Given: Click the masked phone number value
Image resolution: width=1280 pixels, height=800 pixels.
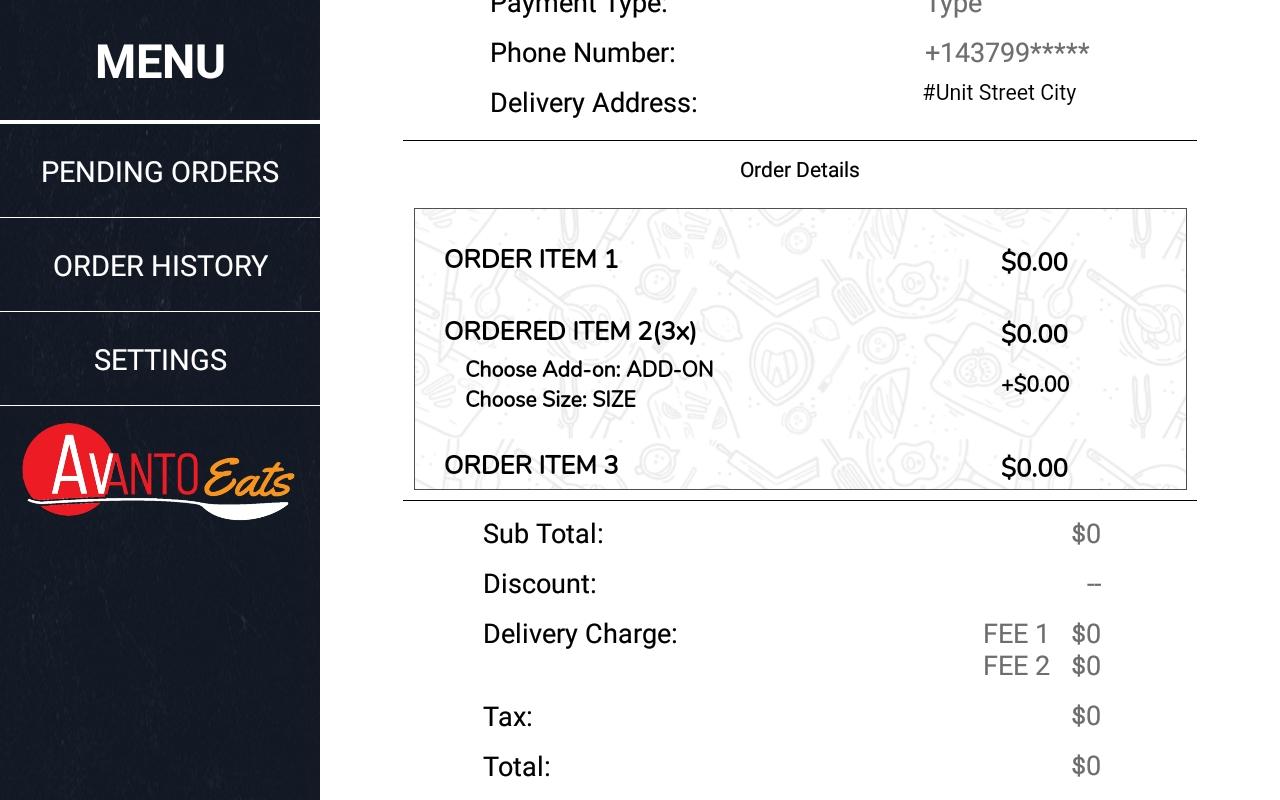Looking at the screenshot, I should coord(1006,52).
